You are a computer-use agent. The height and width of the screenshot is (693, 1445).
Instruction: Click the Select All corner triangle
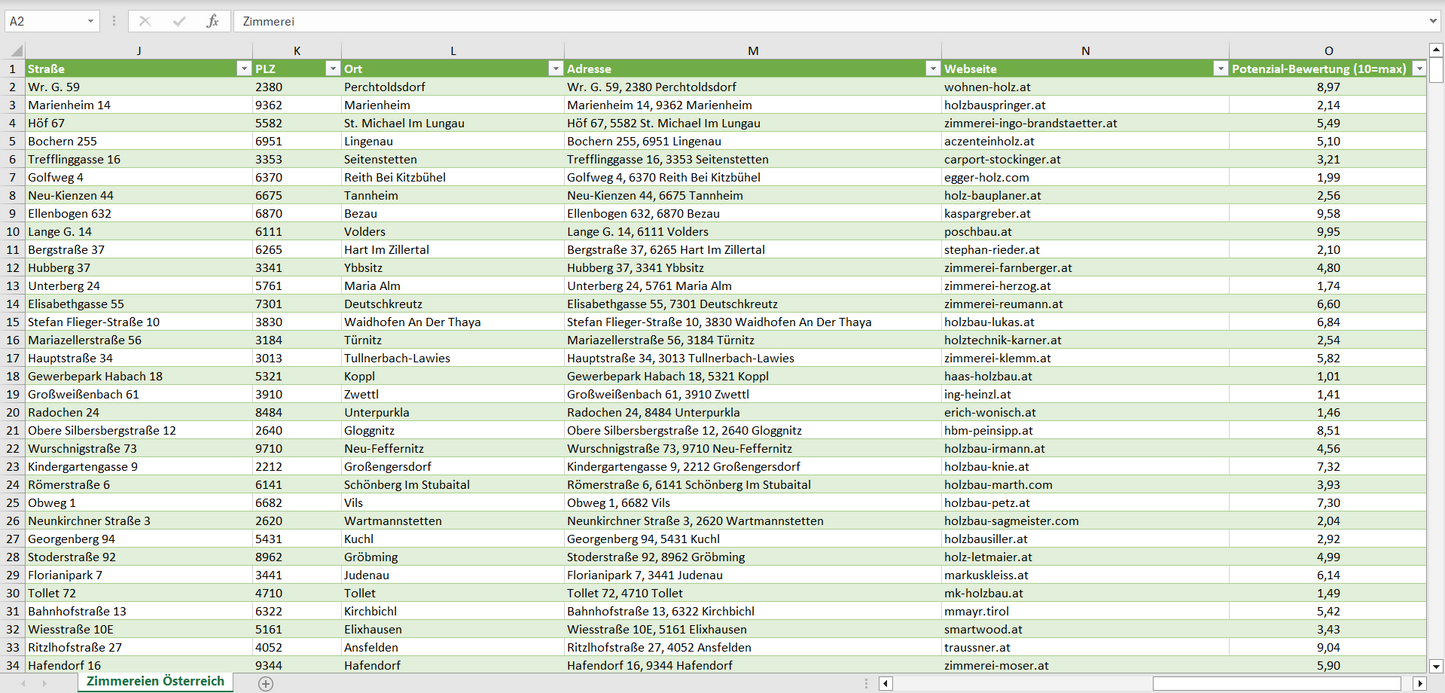point(15,51)
